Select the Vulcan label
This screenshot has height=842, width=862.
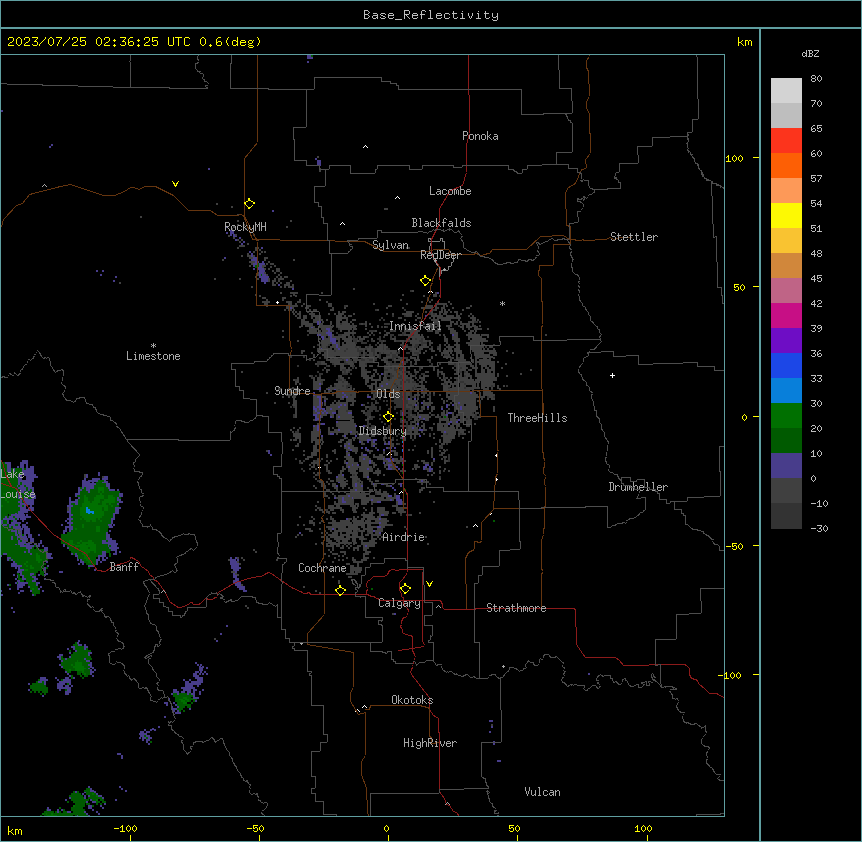542,792
